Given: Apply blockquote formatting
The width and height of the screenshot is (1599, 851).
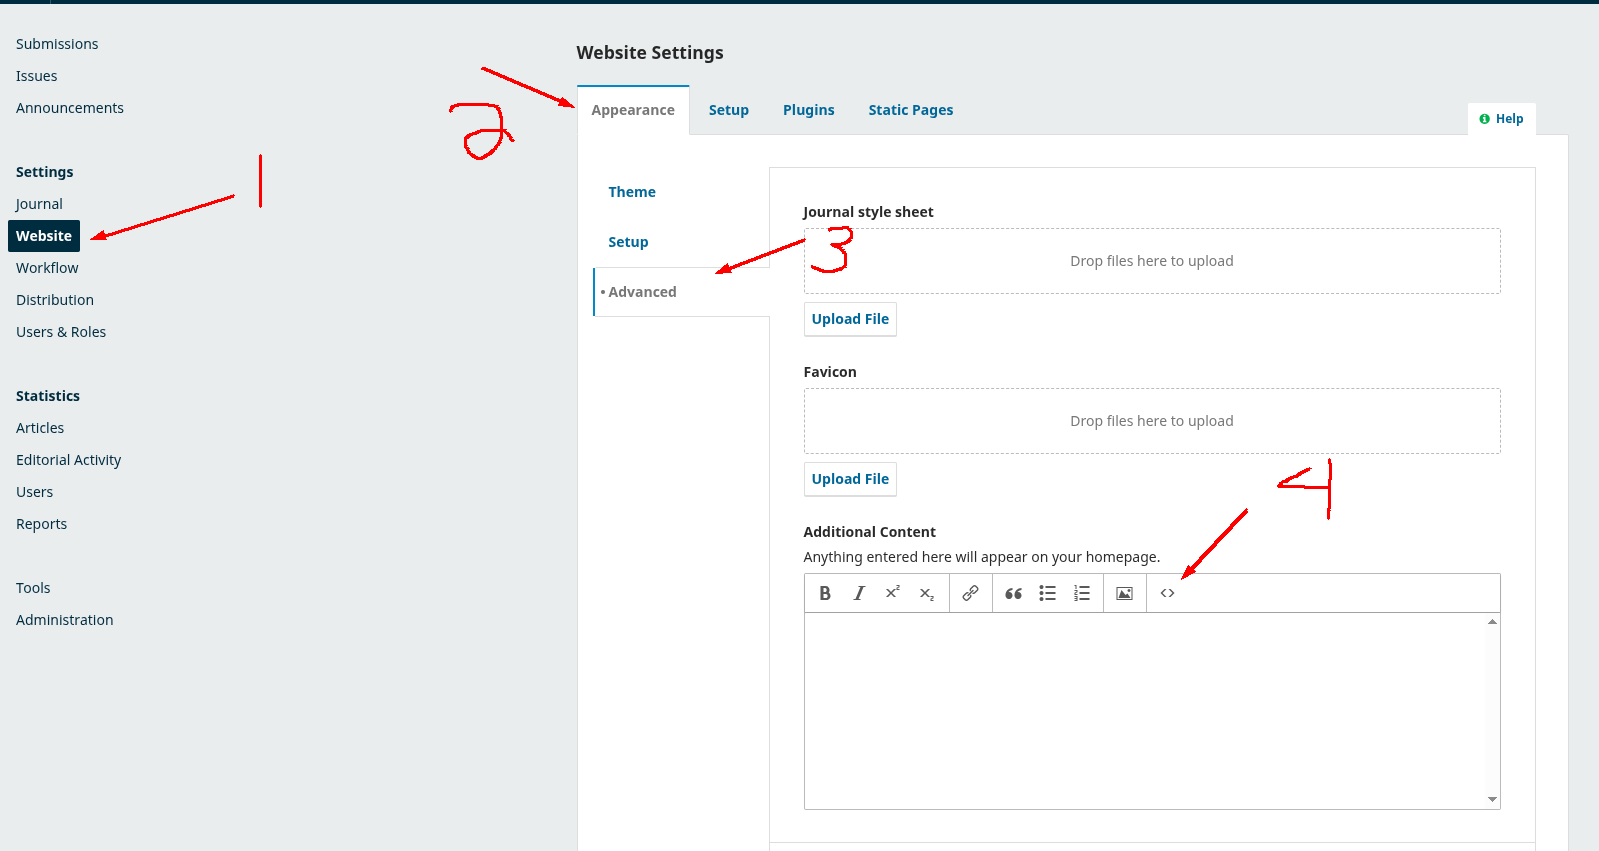Looking at the screenshot, I should click(x=1013, y=593).
